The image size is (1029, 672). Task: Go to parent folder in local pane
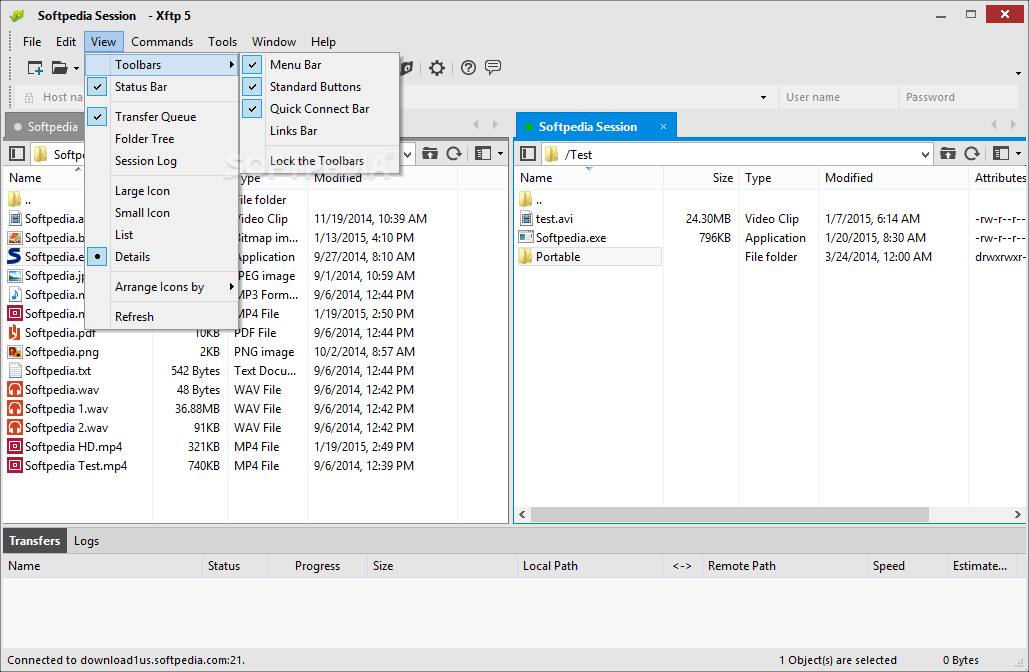[x=430, y=154]
